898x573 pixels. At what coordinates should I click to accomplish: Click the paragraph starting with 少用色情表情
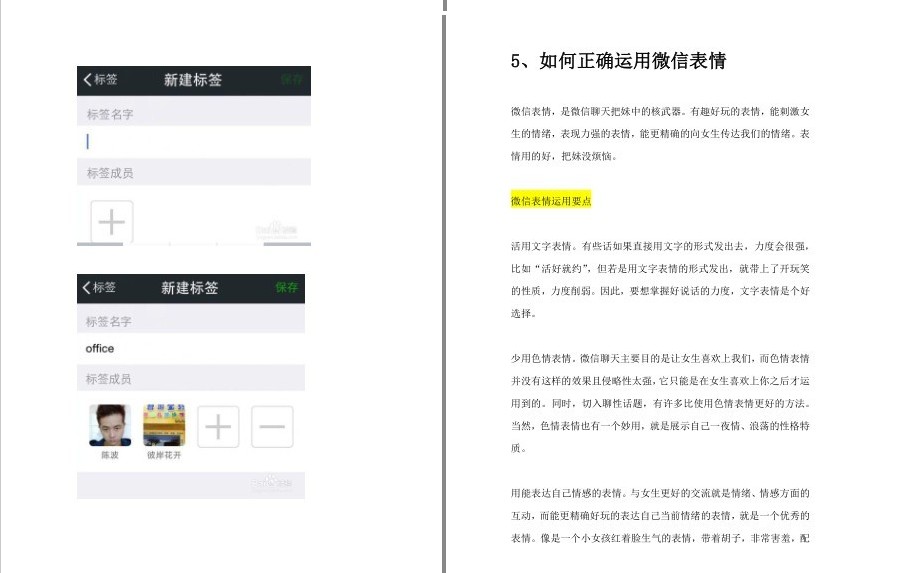[660, 403]
